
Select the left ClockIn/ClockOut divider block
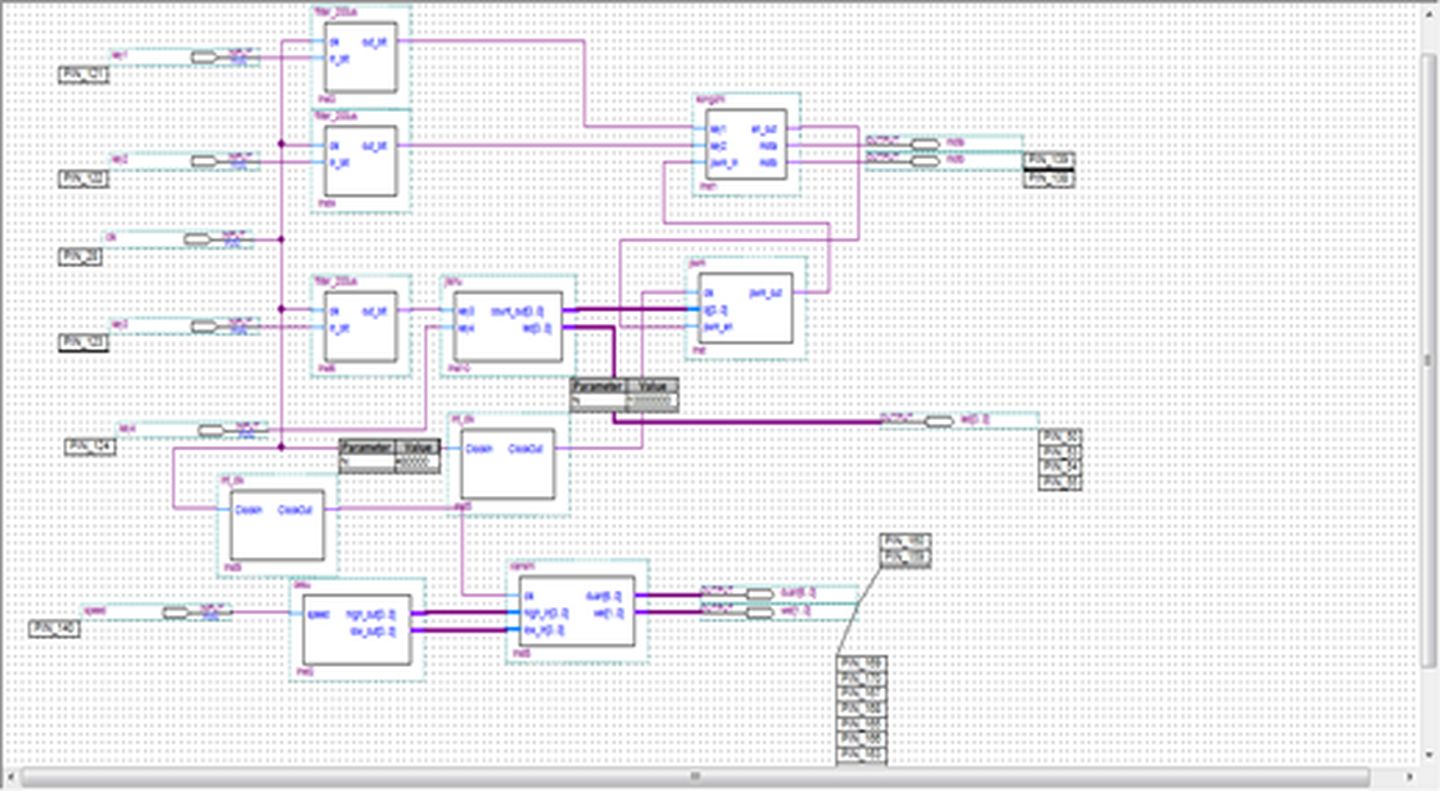click(278, 527)
